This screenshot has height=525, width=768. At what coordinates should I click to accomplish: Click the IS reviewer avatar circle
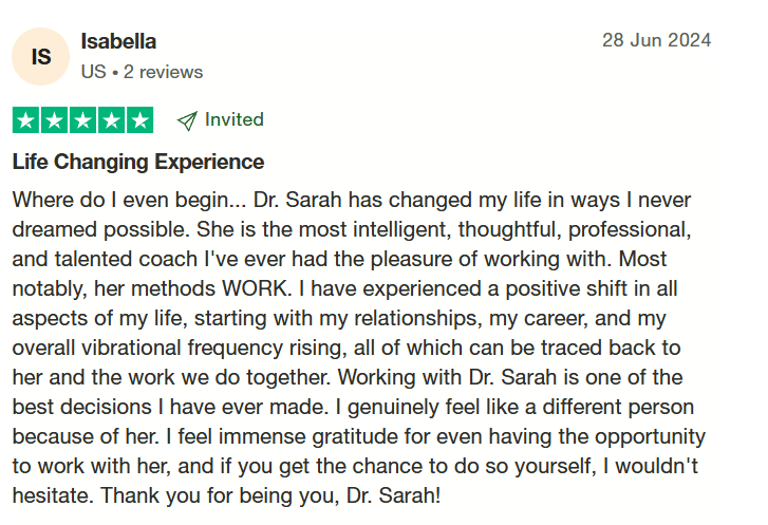[41, 57]
